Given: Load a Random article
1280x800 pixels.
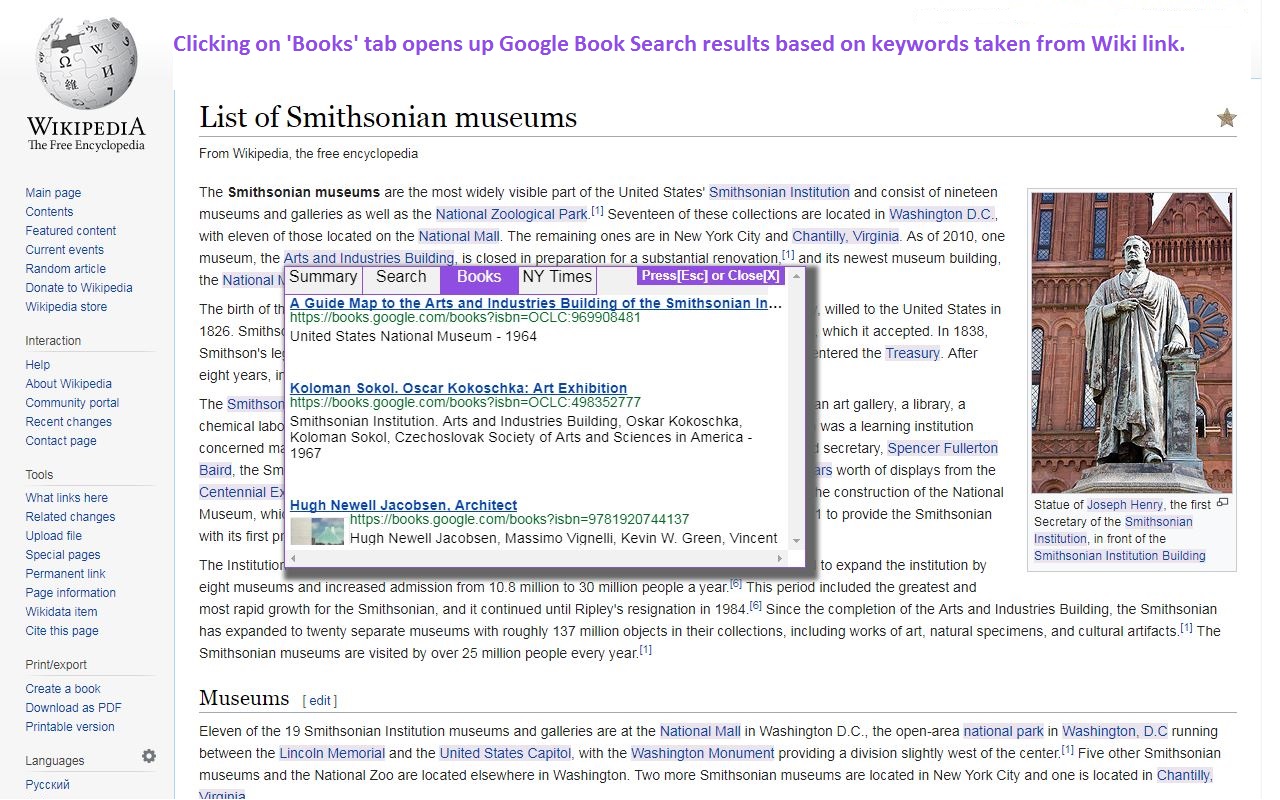Looking at the screenshot, I should (66, 269).
